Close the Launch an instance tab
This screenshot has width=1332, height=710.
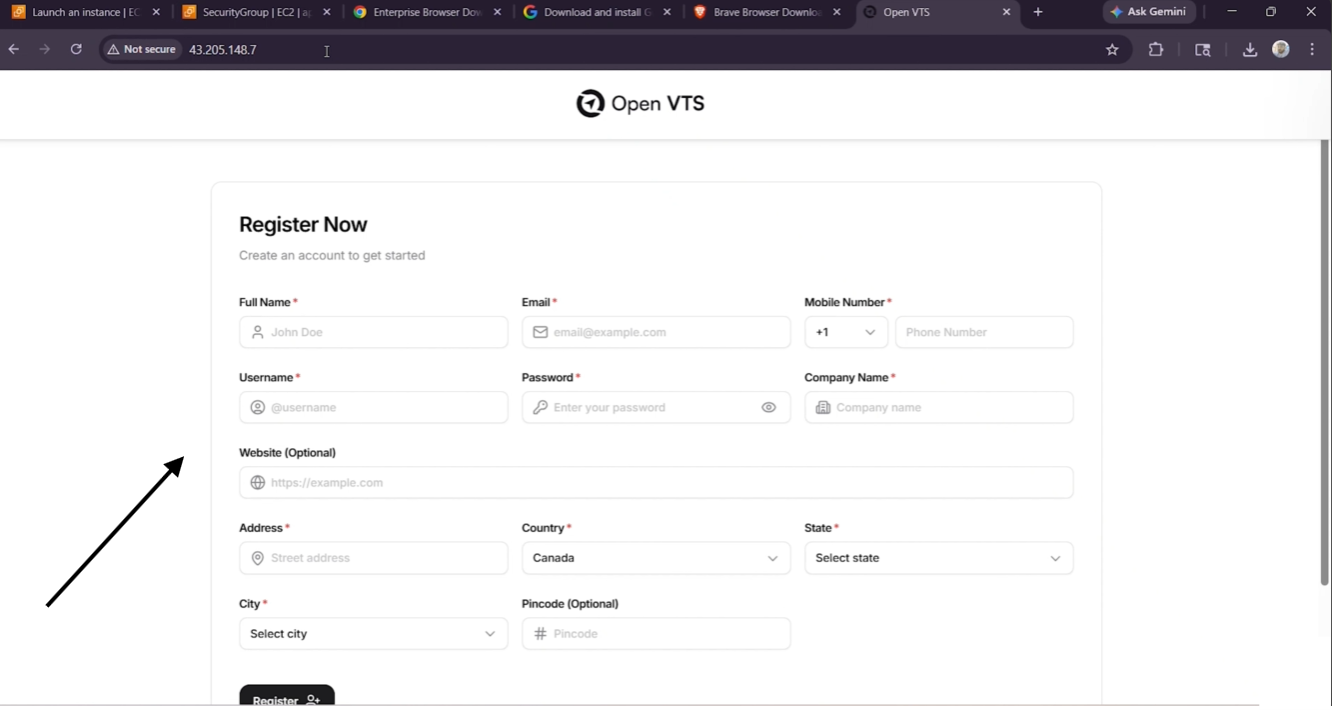[156, 12]
